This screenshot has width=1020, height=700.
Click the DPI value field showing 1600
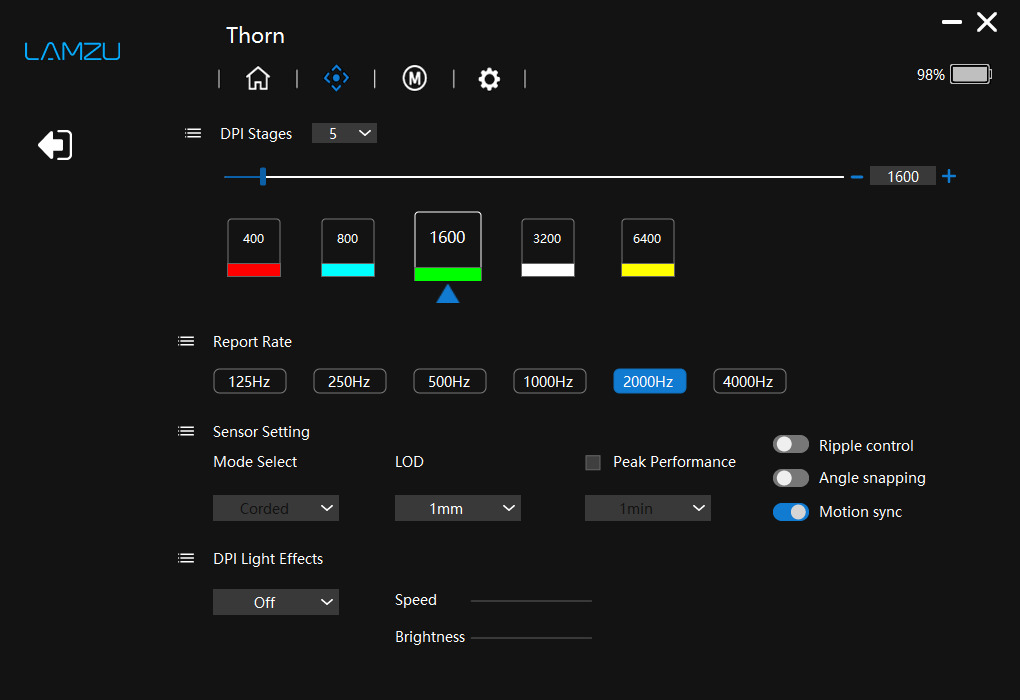(x=903, y=176)
